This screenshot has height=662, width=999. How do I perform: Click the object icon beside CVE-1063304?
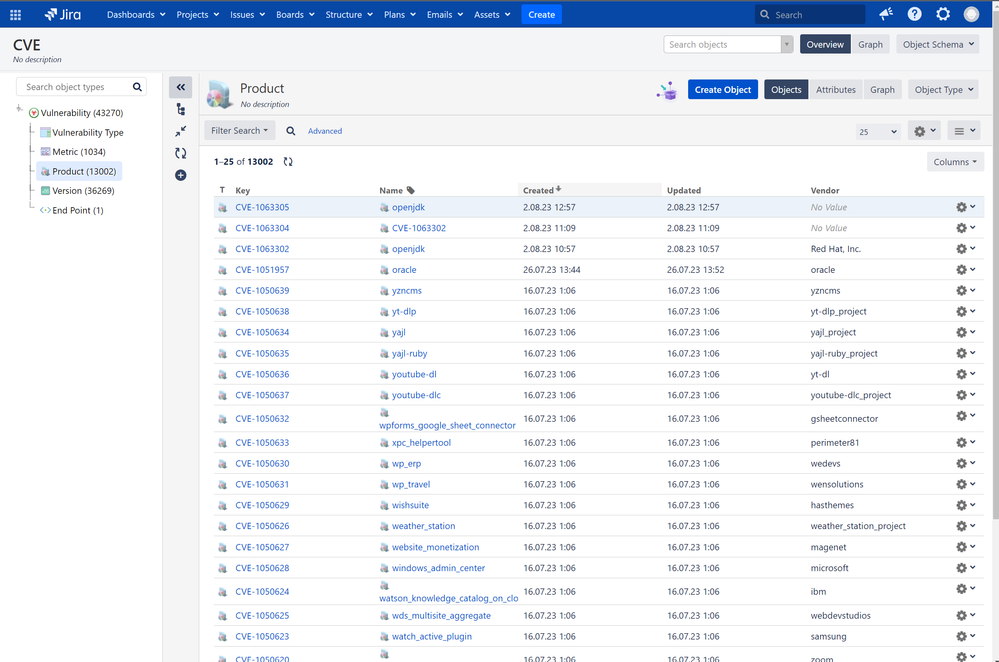tap(222, 228)
